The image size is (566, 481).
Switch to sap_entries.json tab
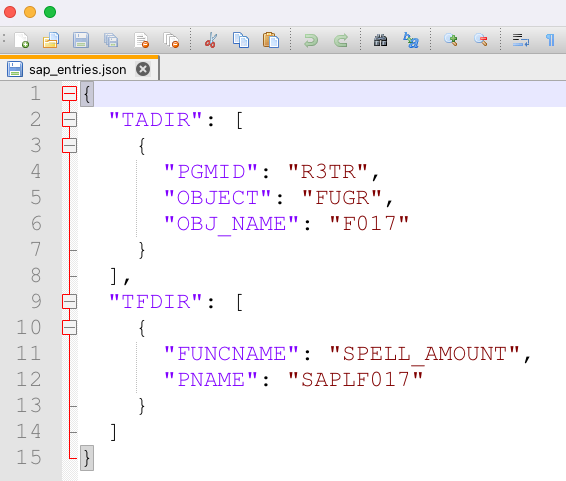coord(78,69)
